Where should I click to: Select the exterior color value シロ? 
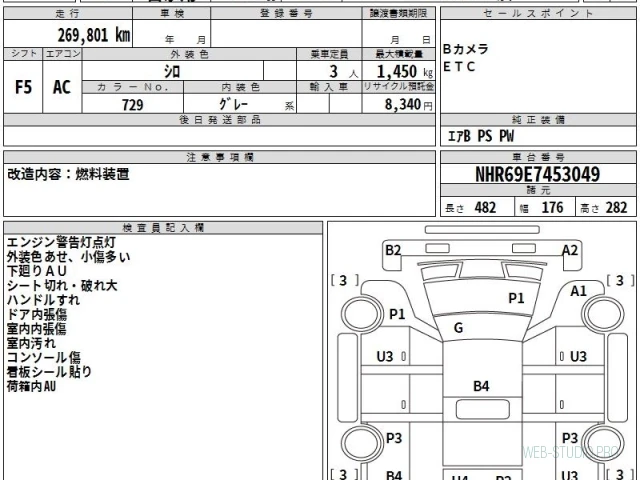pyautogui.click(x=172, y=72)
